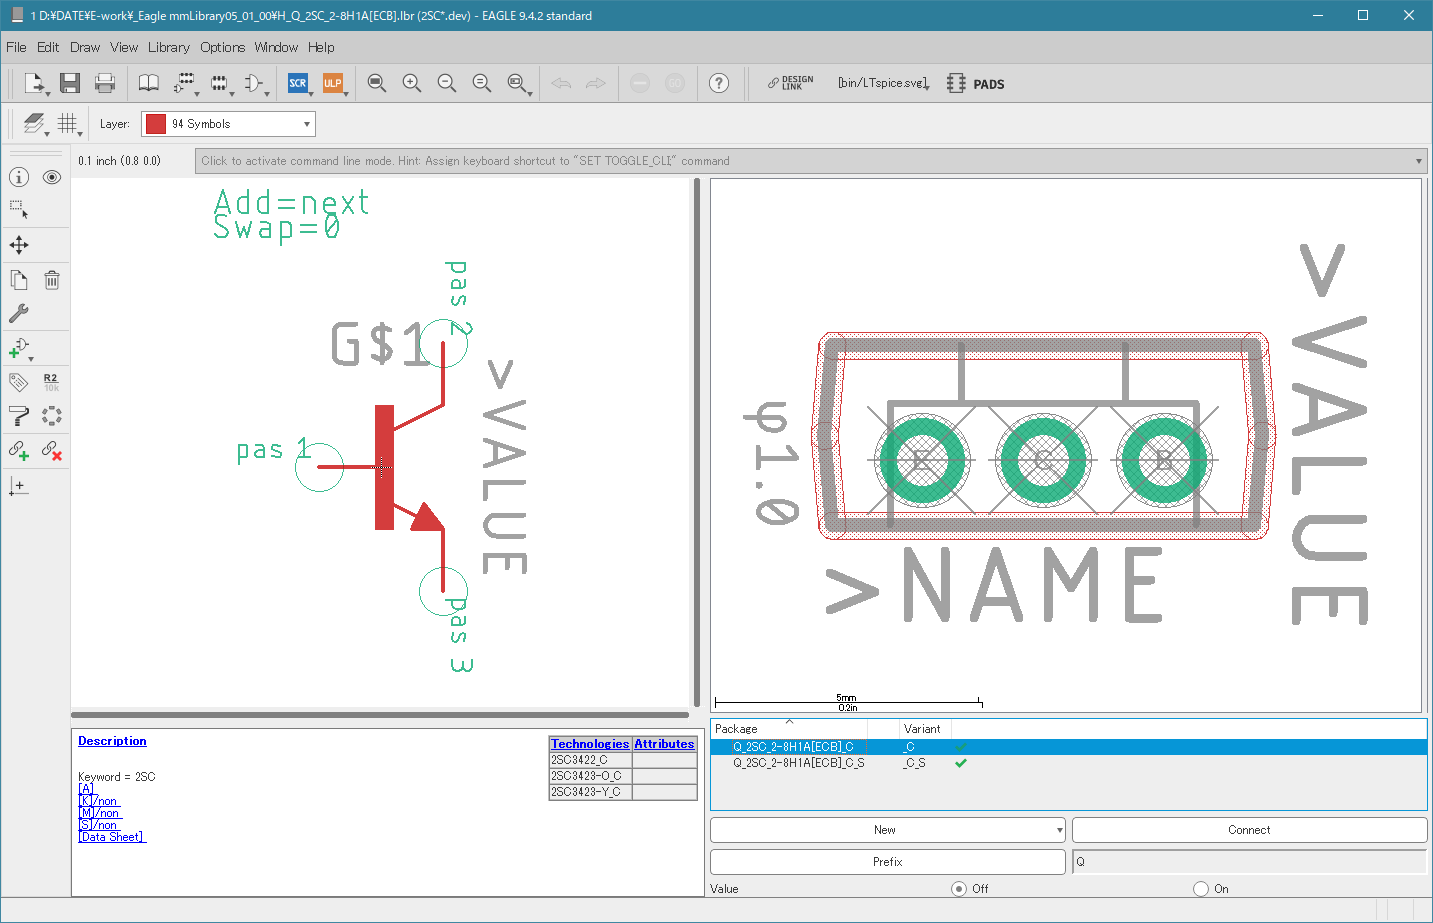Expand the command line history dropdown arrow

[x=1418, y=161]
